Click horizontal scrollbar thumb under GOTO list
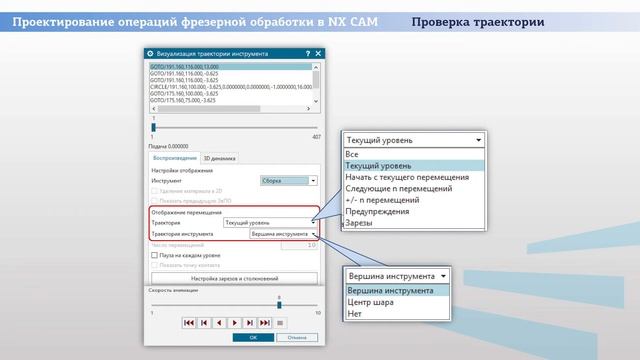The height and width of the screenshot is (360, 640). (209, 109)
